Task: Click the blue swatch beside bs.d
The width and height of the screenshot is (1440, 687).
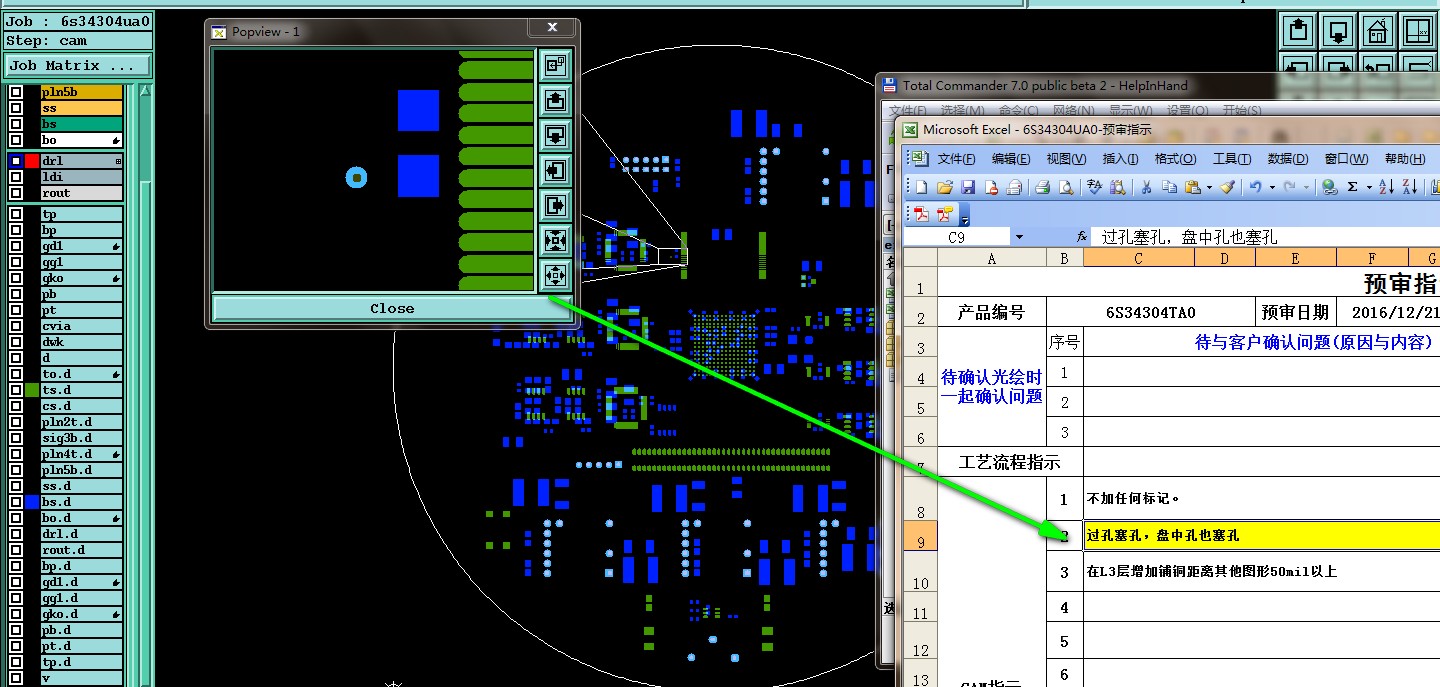Action: coord(32,502)
